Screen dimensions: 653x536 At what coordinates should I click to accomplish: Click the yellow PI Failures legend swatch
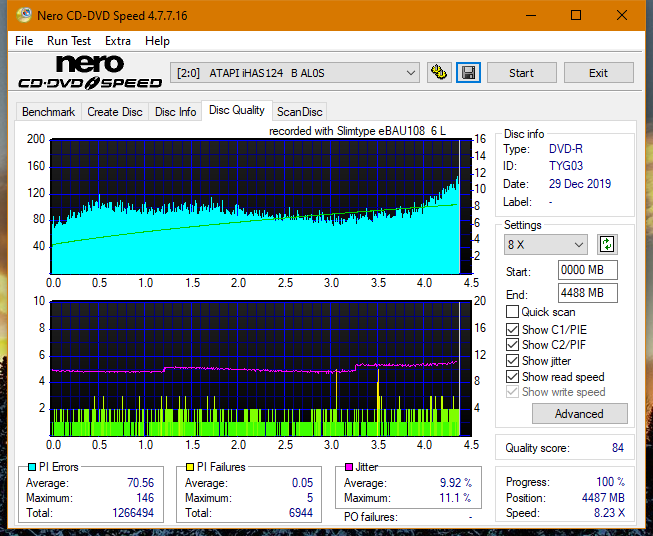click(189, 467)
